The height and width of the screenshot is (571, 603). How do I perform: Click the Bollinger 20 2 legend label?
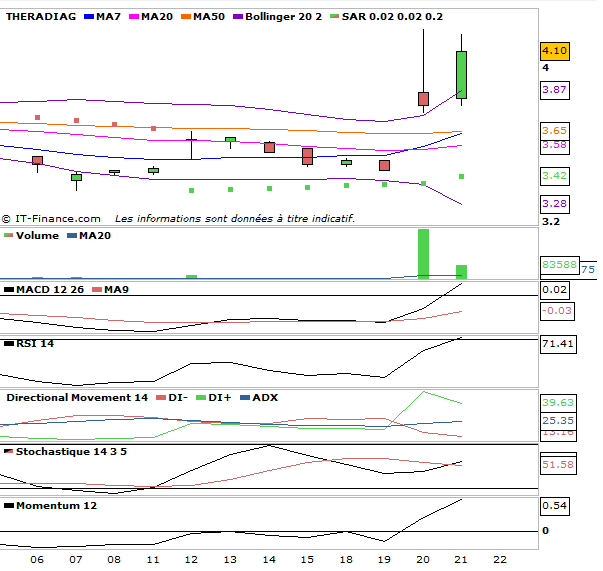click(283, 17)
